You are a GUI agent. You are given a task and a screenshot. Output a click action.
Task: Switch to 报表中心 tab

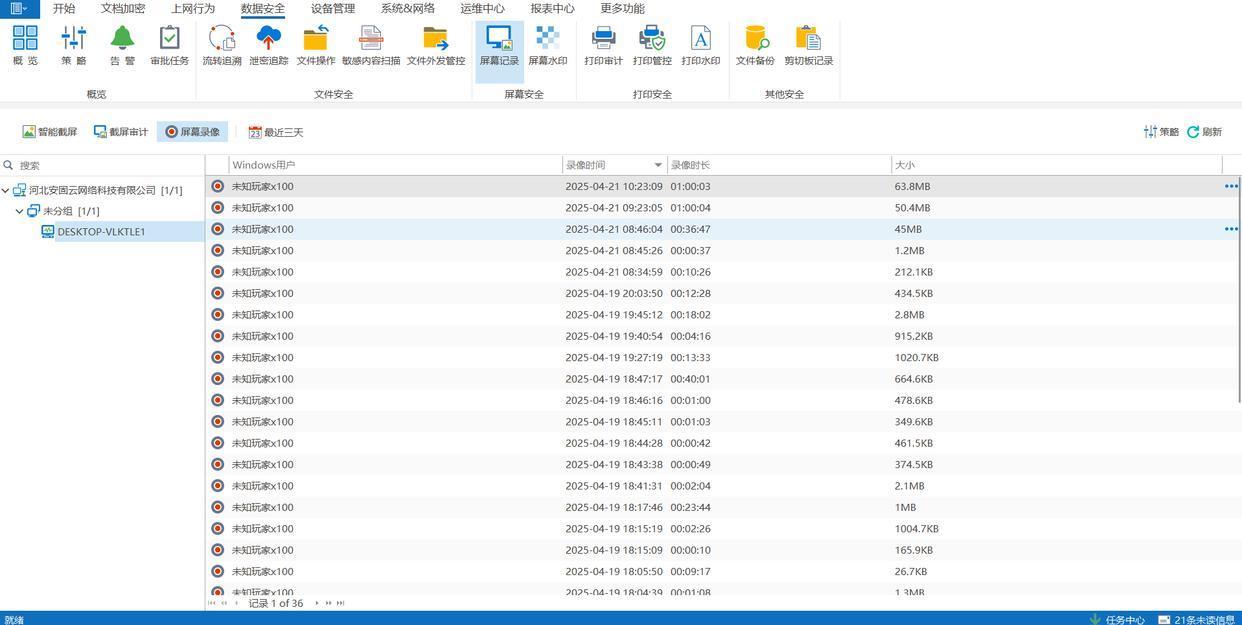(552, 8)
